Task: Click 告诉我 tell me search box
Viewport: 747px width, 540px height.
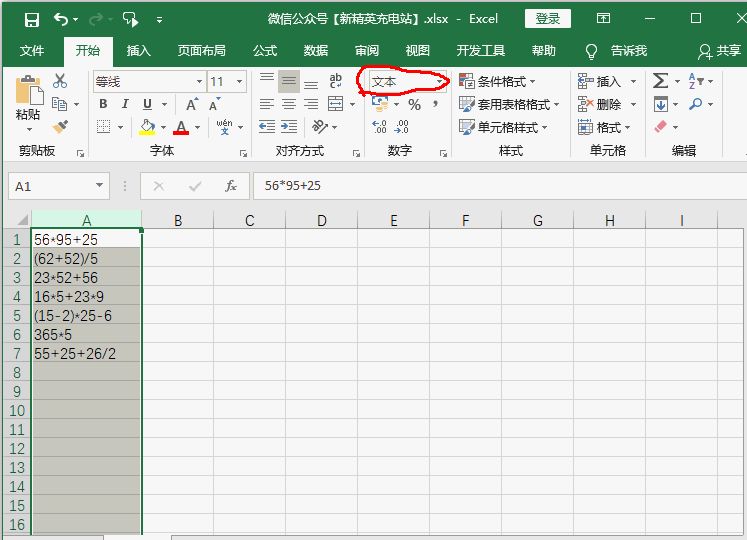Action: pos(616,51)
